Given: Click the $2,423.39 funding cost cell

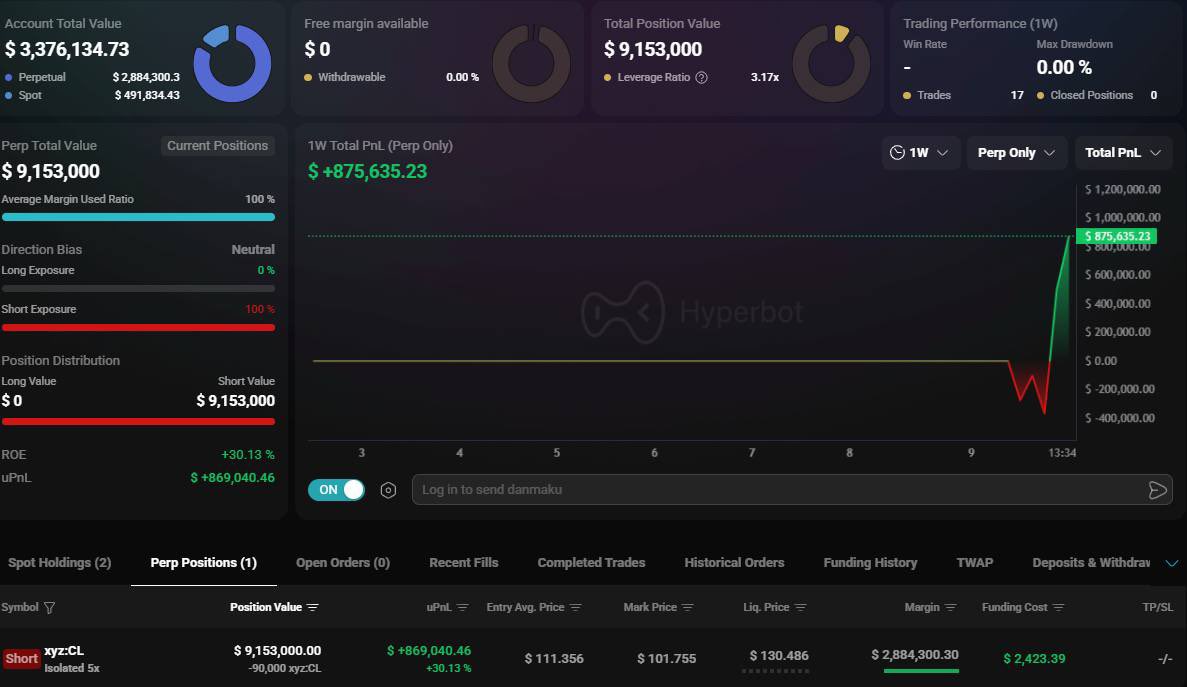Looking at the screenshot, I should (1034, 659).
